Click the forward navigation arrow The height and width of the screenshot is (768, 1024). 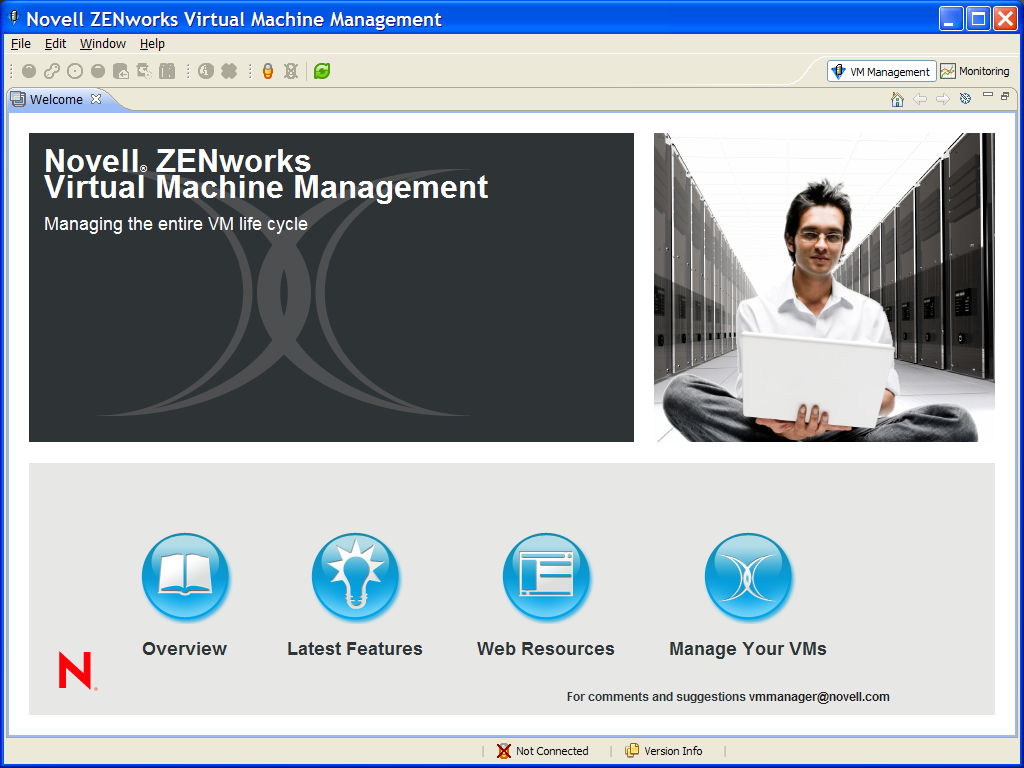point(943,98)
